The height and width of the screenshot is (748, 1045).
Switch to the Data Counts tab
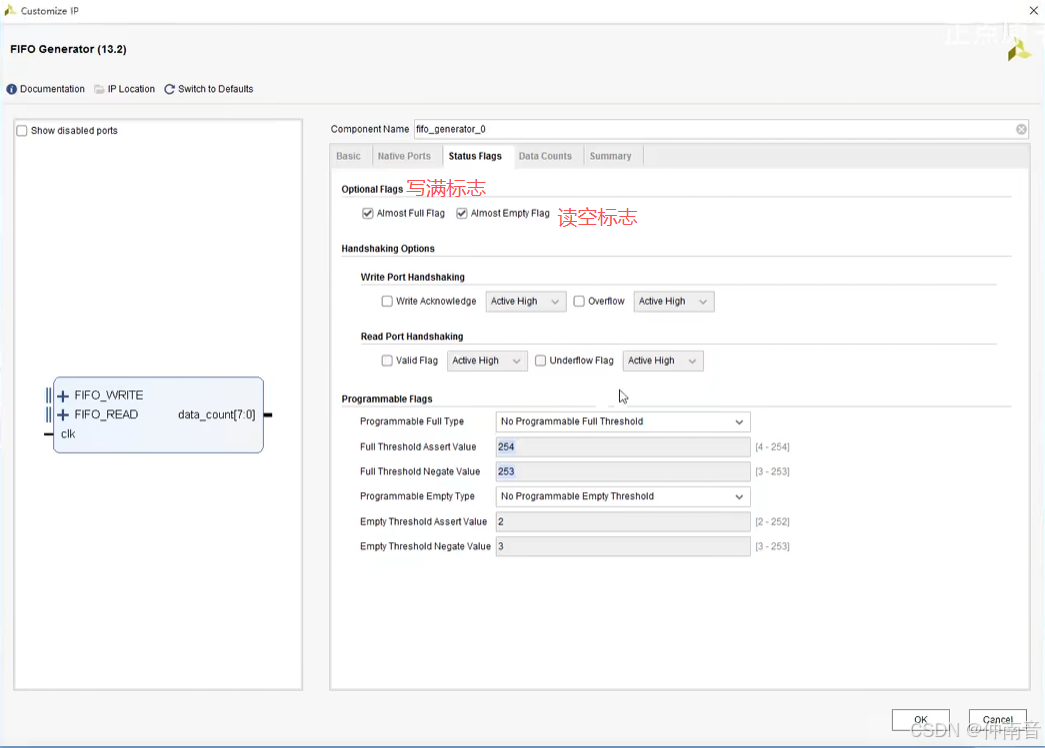click(x=545, y=156)
